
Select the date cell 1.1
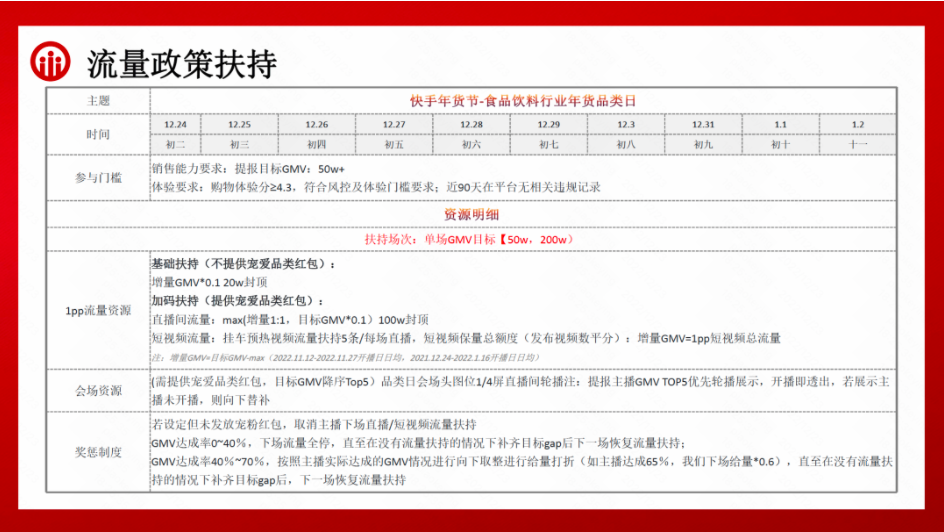(x=781, y=125)
